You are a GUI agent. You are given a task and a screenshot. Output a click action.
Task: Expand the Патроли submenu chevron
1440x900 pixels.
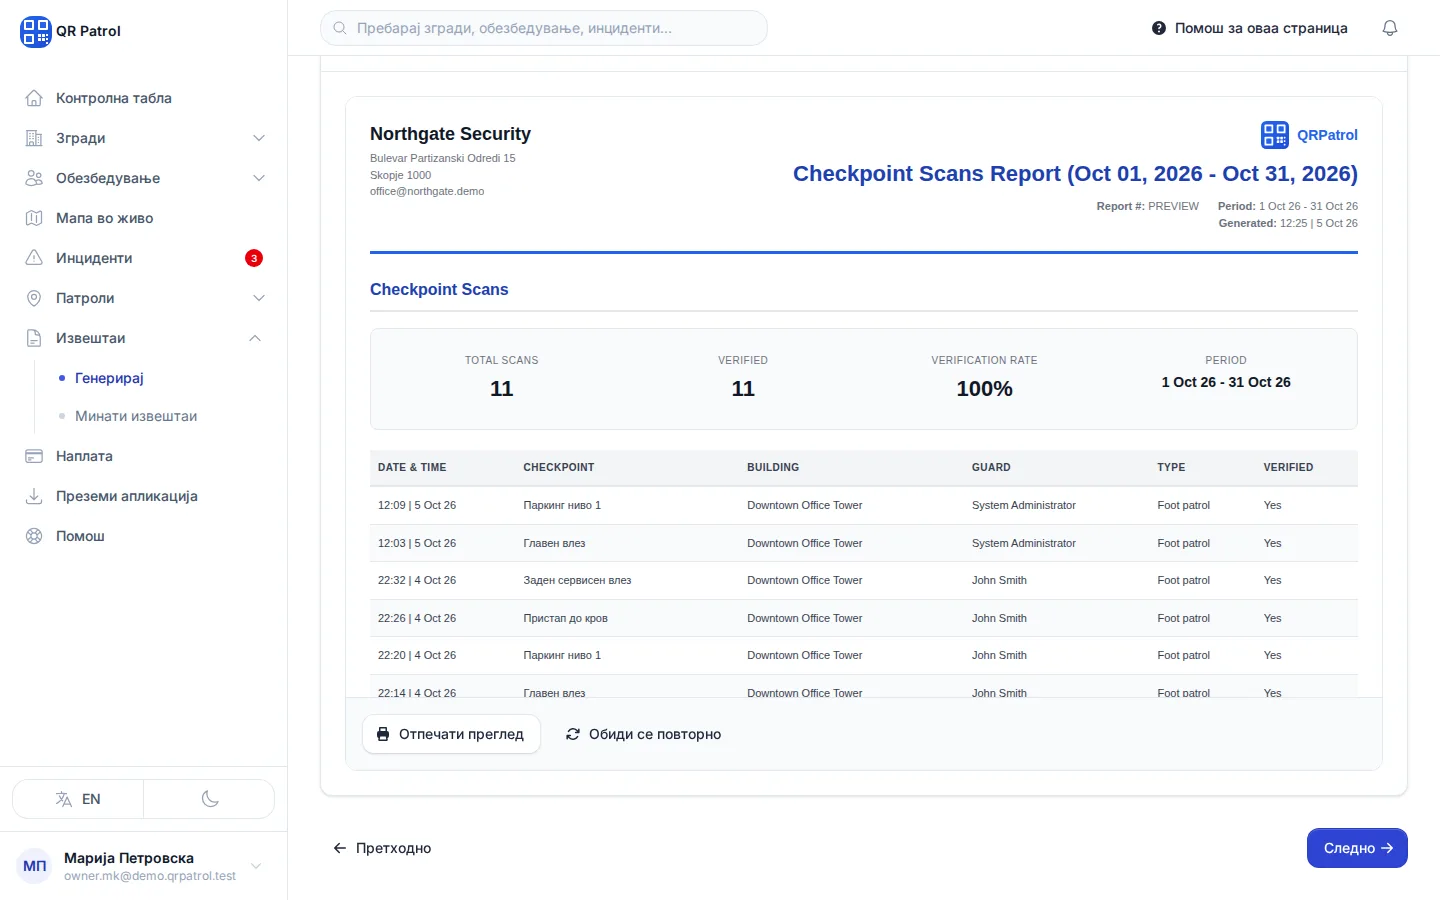click(x=259, y=298)
